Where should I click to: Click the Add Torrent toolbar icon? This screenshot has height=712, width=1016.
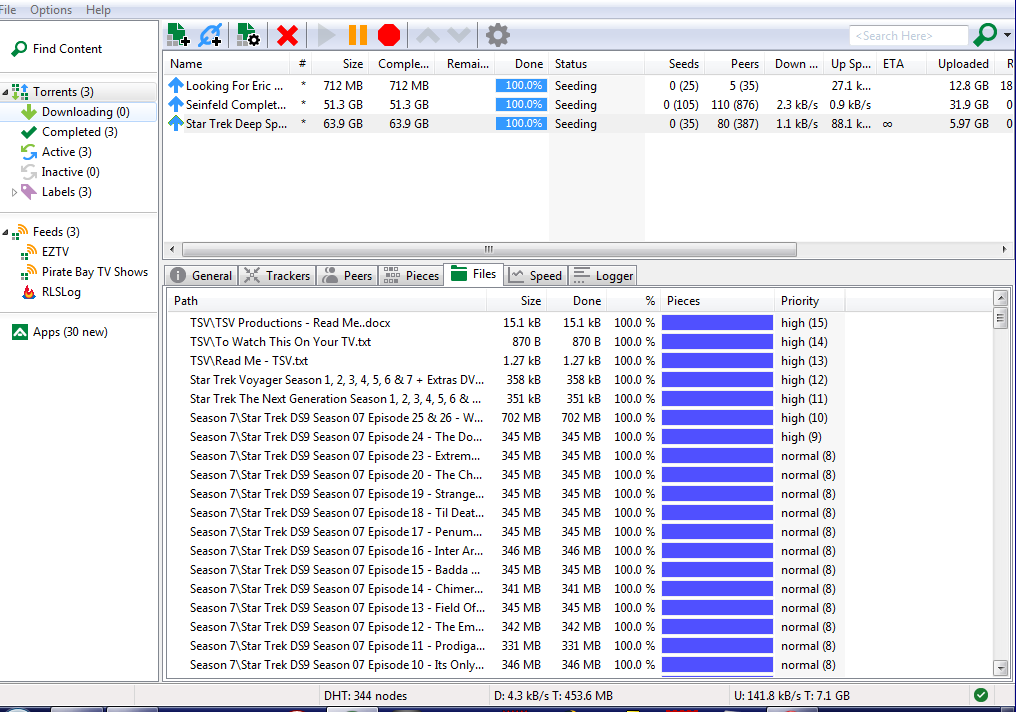coord(179,36)
